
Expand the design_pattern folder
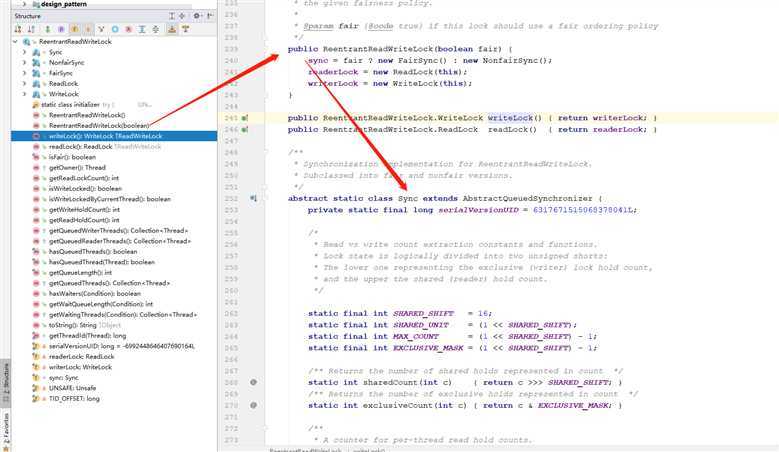[24, 4]
